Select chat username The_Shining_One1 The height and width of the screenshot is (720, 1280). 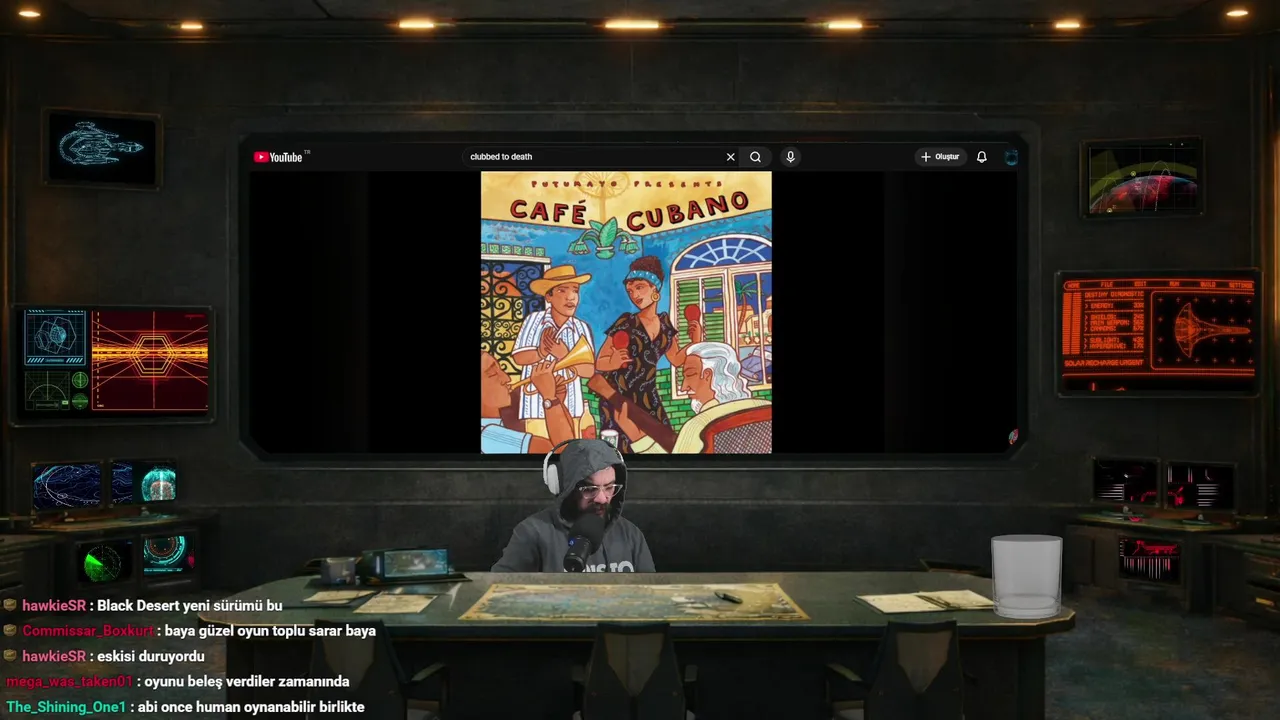[66, 707]
